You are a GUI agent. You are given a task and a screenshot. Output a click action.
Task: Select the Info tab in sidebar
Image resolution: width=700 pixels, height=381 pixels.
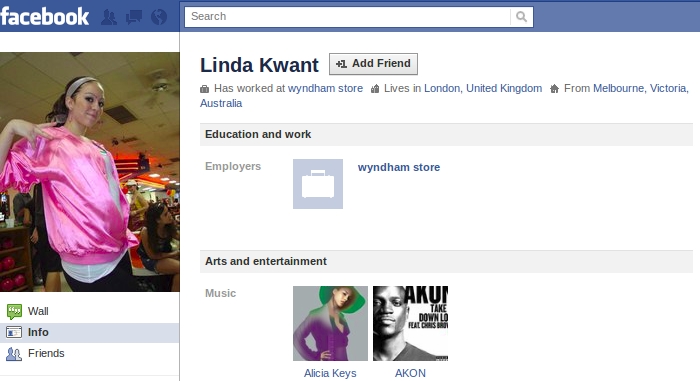(x=89, y=332)
